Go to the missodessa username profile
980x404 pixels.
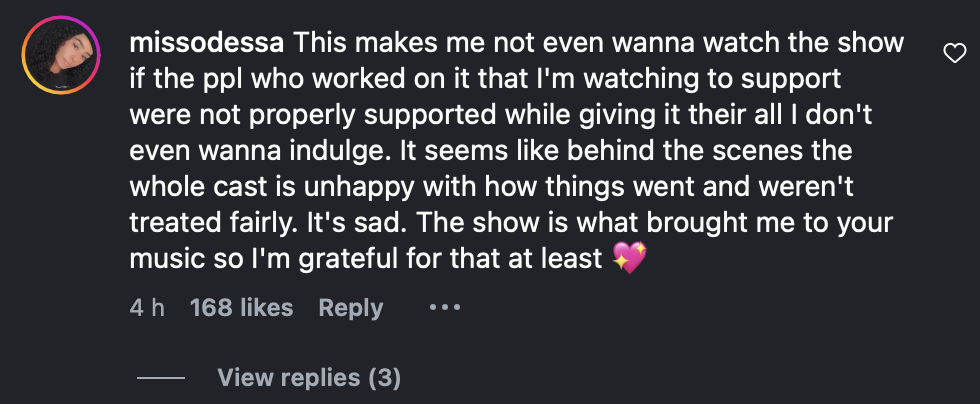208,44
